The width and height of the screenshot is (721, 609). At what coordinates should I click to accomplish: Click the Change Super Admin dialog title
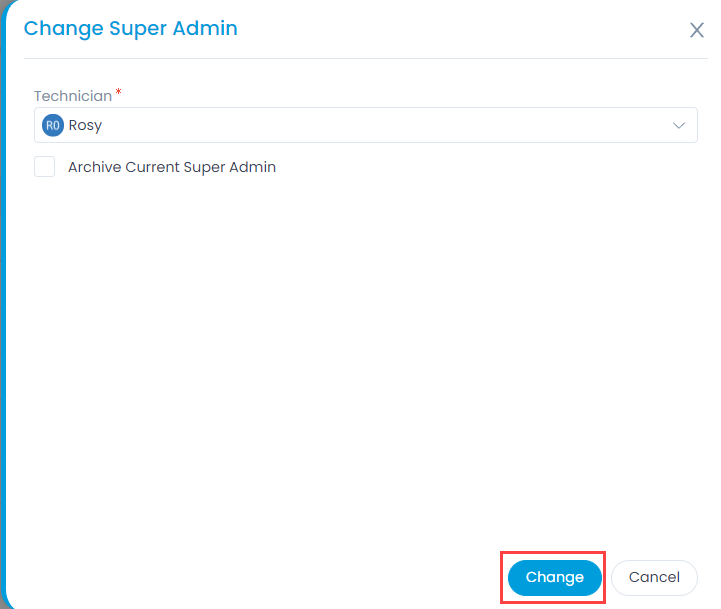click(x=131, y=29)
